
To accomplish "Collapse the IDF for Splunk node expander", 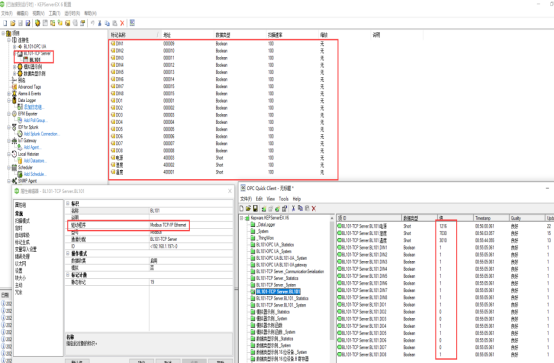I will click(9, 127).
